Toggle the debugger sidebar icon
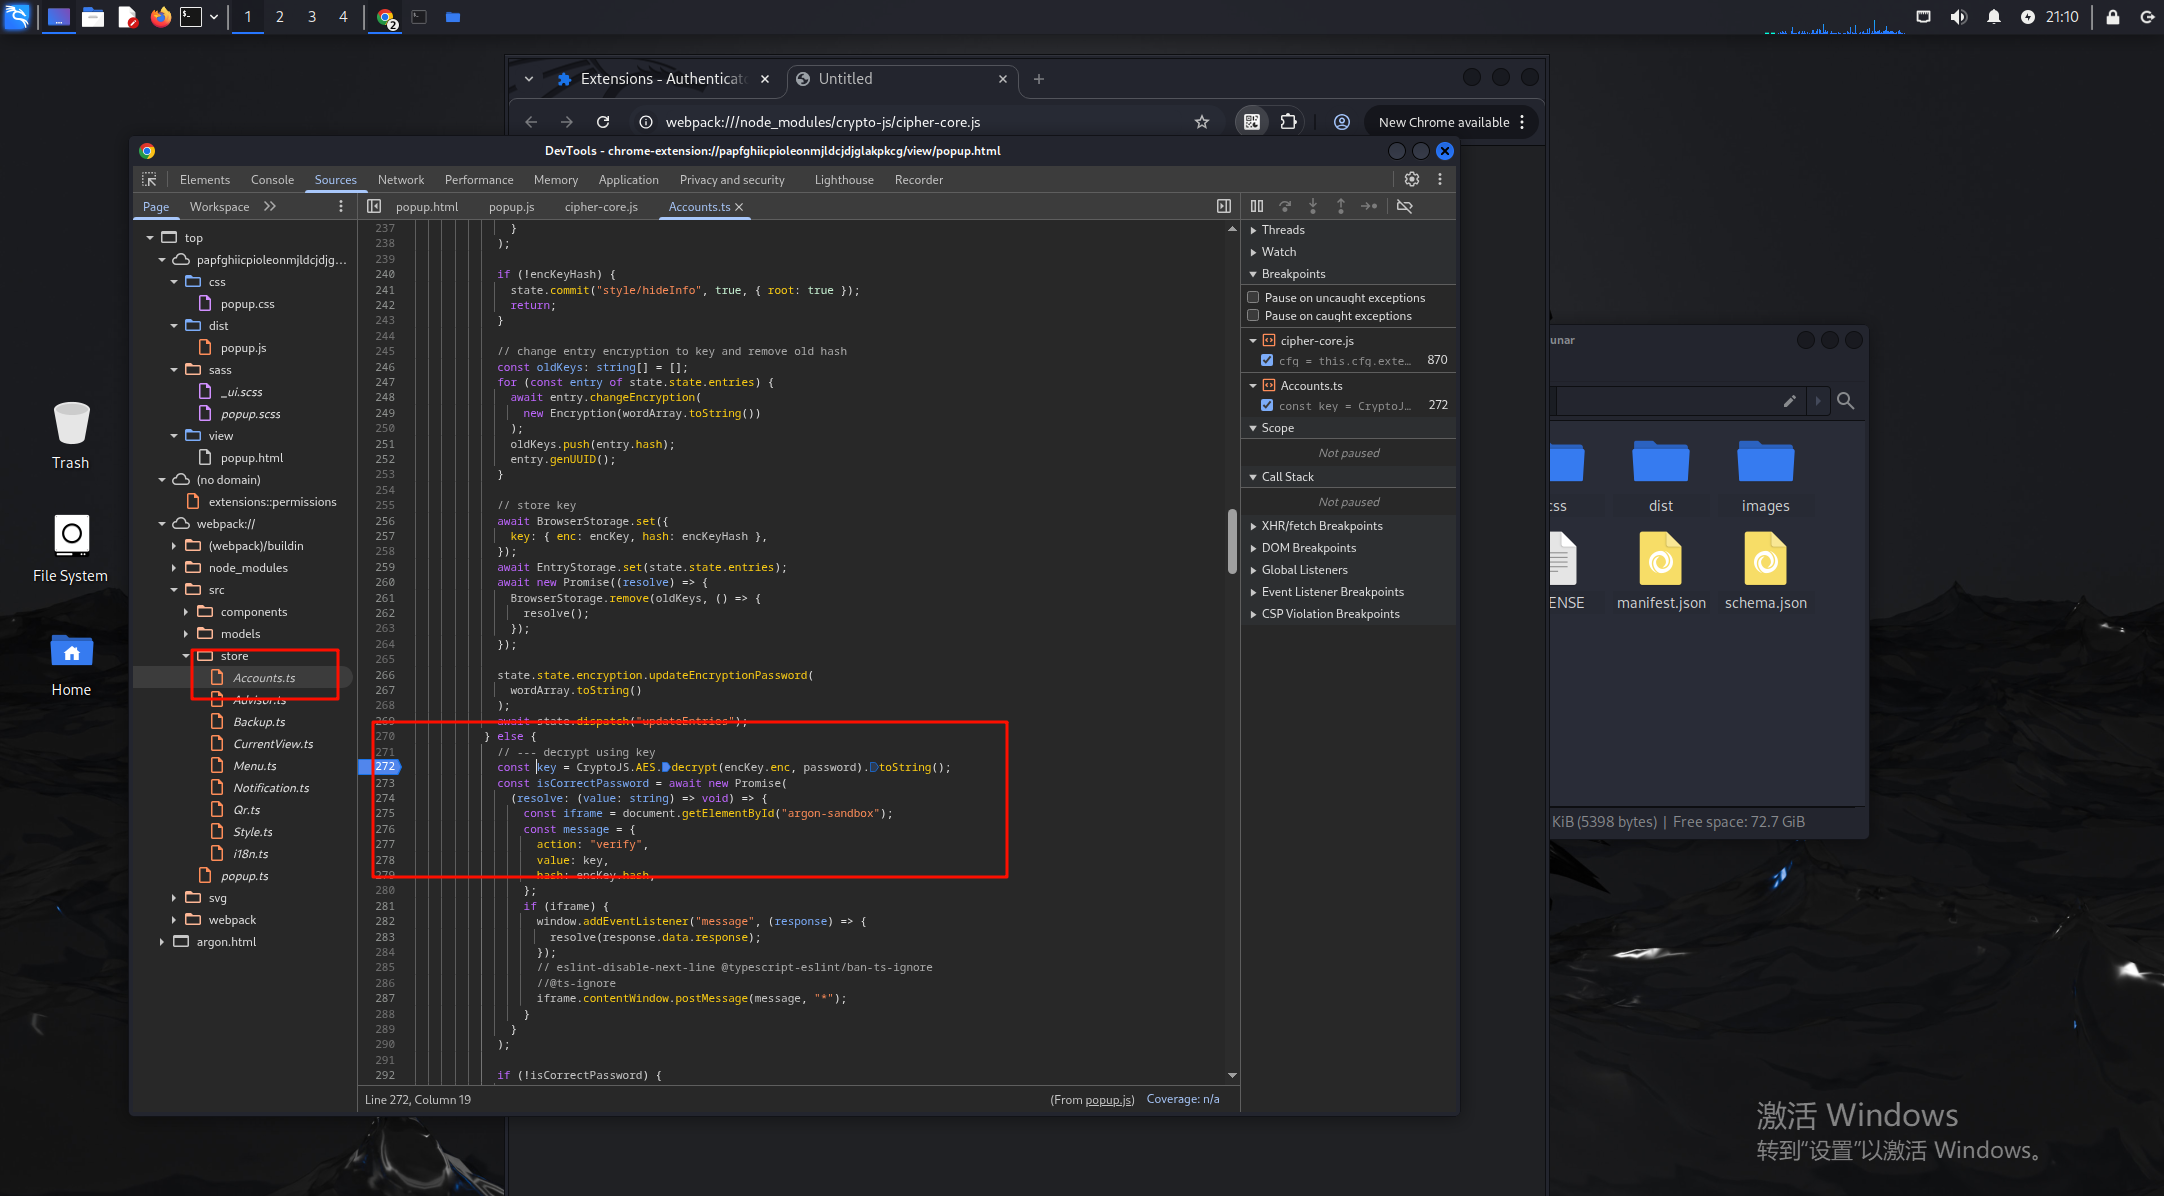2164x1196 pixels. tap(1223, 206)
